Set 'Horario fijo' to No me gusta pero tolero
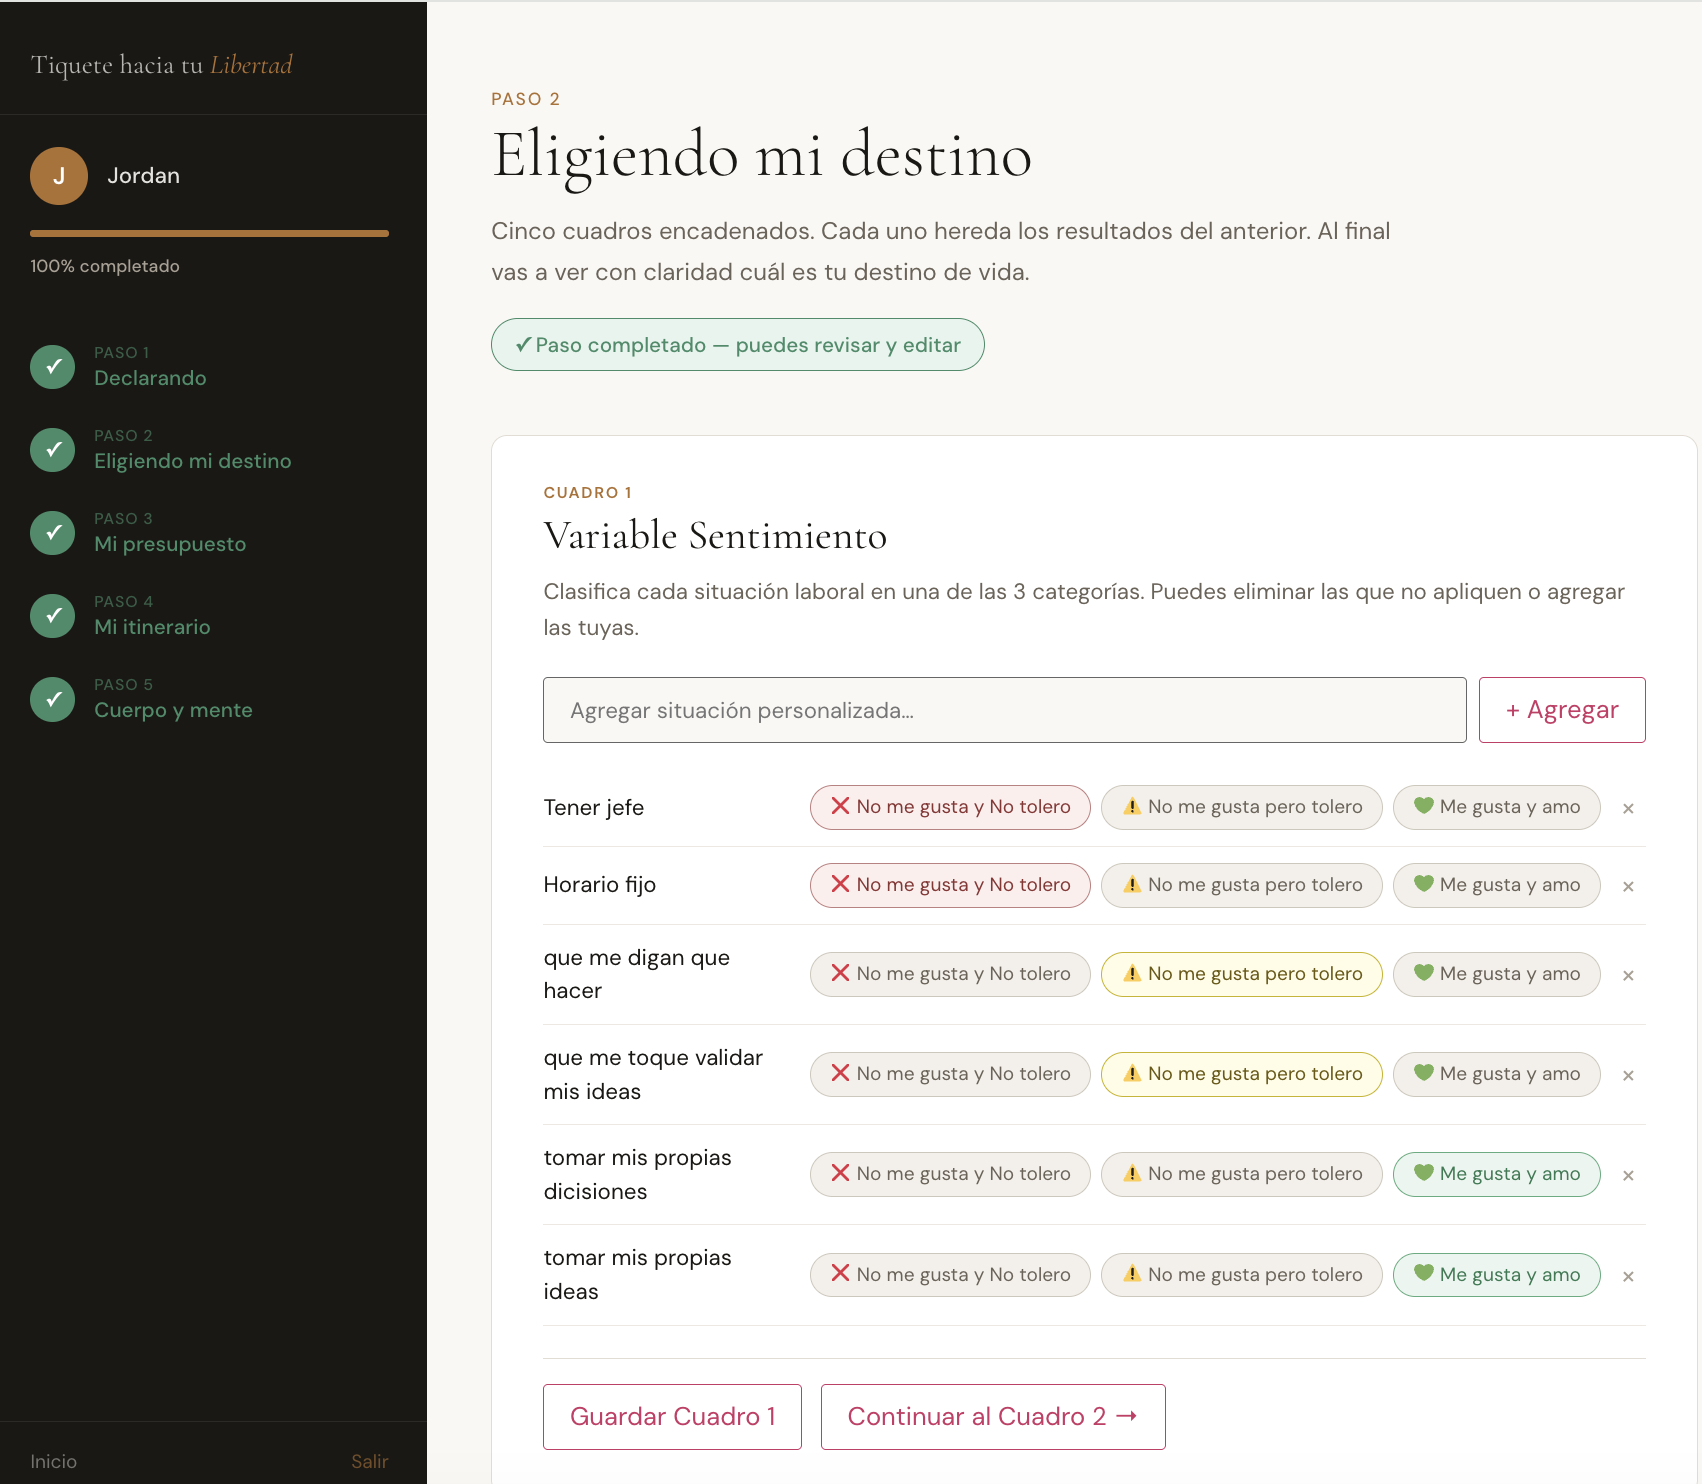The width and height of the screenshot is (1702, 1484). click(x=1241, y=885)
